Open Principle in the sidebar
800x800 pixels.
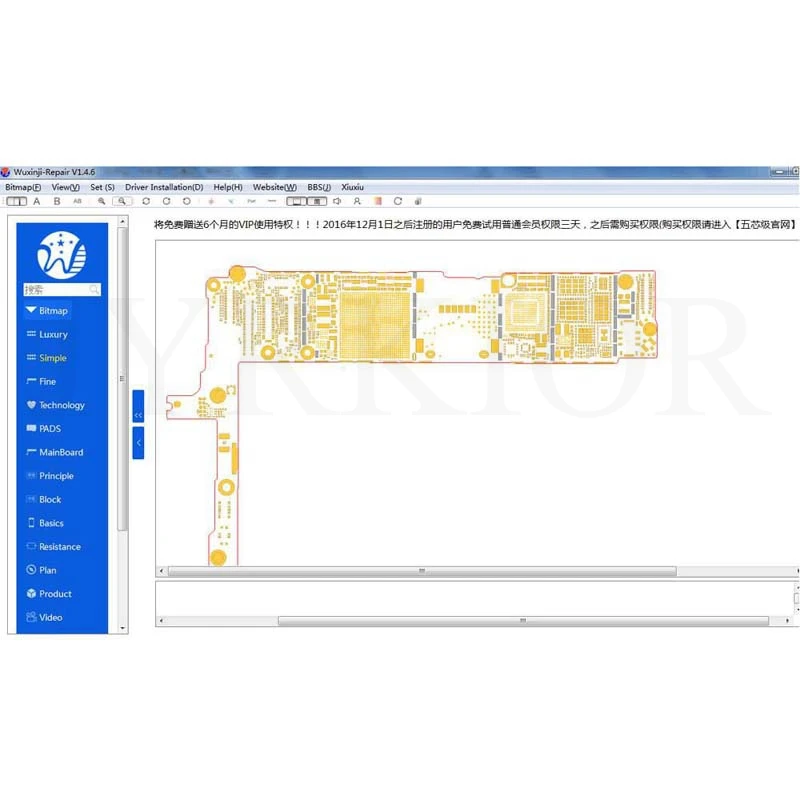tap(50, 476)
